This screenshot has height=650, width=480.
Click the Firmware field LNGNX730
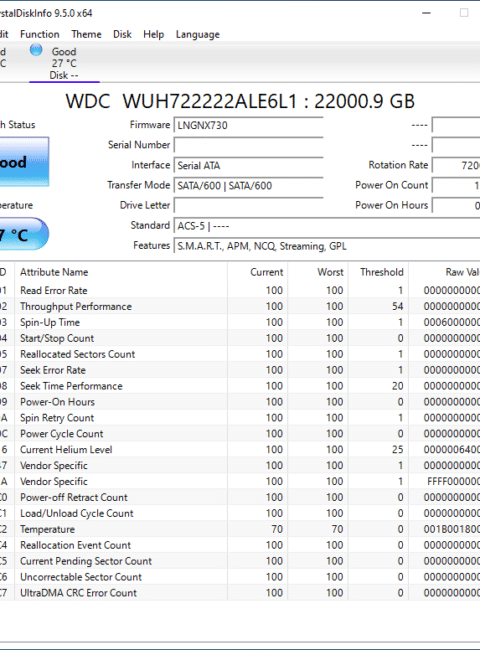[x=248, y=125]
